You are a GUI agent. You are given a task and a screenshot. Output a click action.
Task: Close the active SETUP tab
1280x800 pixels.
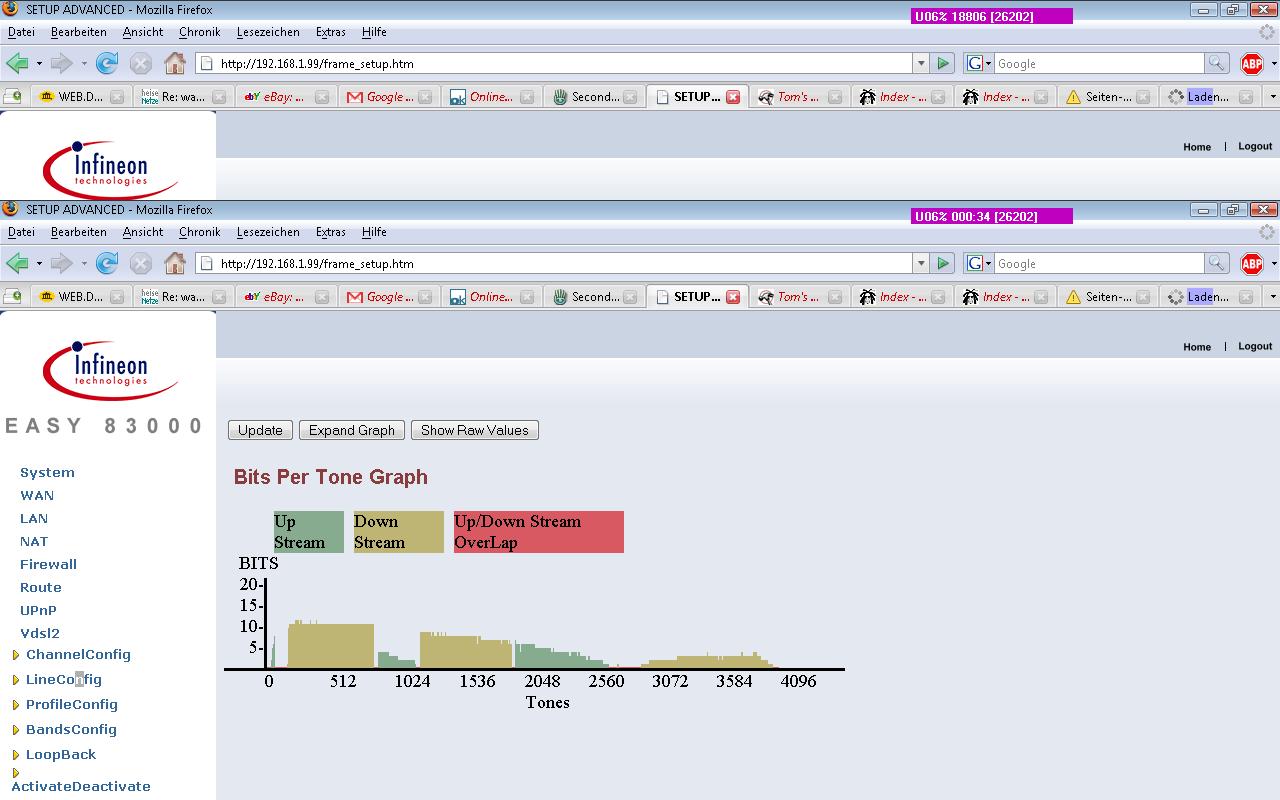733,297
